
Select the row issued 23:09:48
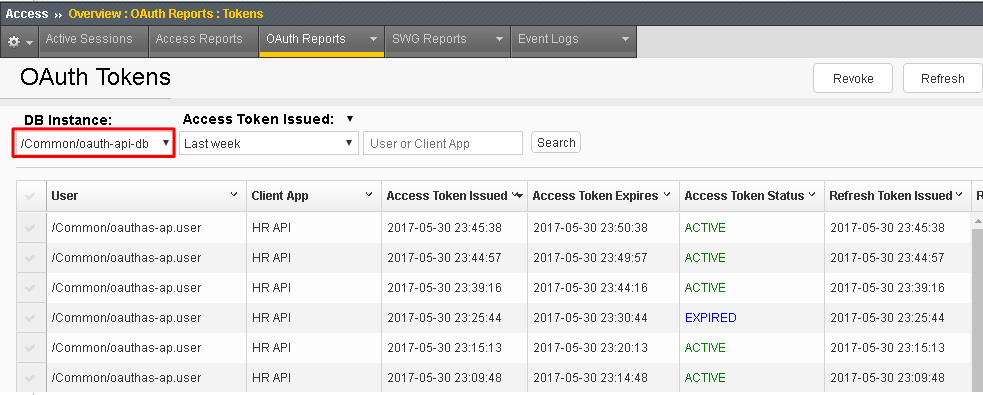click(30, 378)
